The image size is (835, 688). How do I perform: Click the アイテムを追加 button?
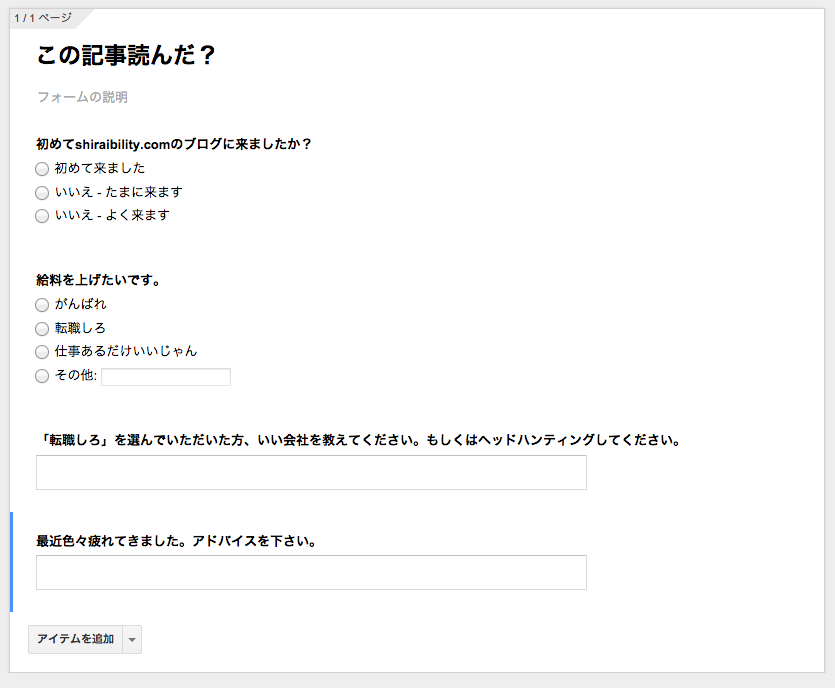pyautogui.click(x=76, y=639)
